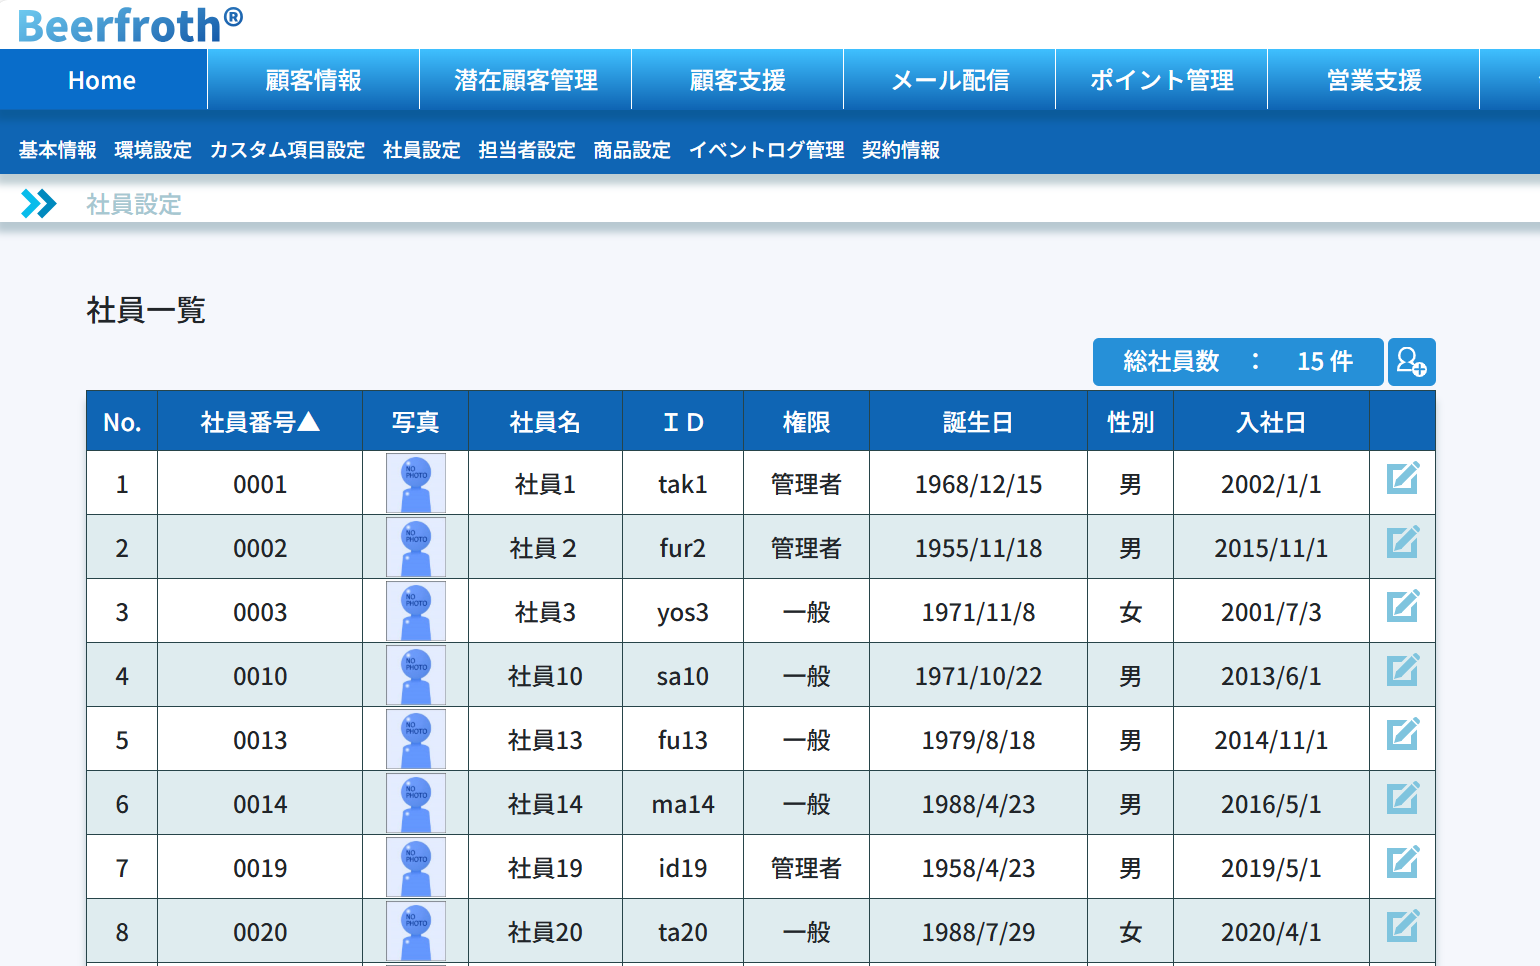Open the 顧客情報 menu tab
Viewport: 1540px width, 966px height.
pyautogui.click(x=313, y=80)
